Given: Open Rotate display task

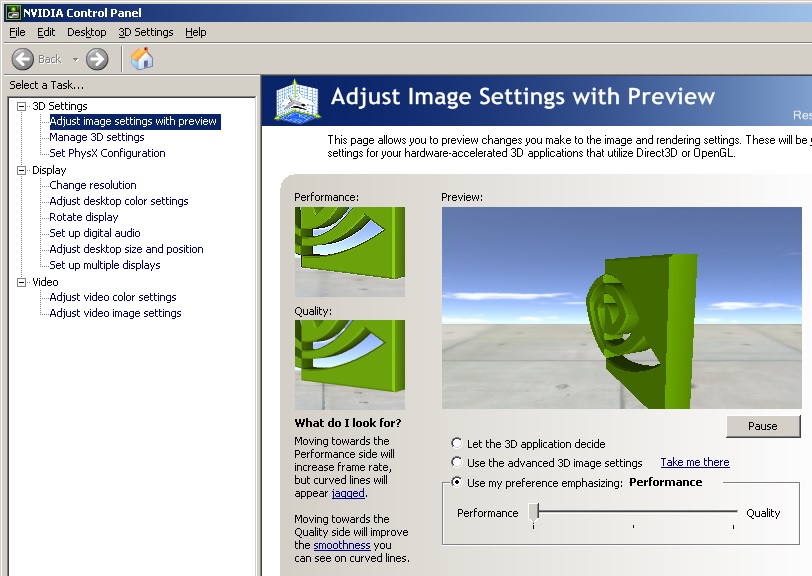Looking at the screenshot, I should pyautogui.click(x=83, y=218).
